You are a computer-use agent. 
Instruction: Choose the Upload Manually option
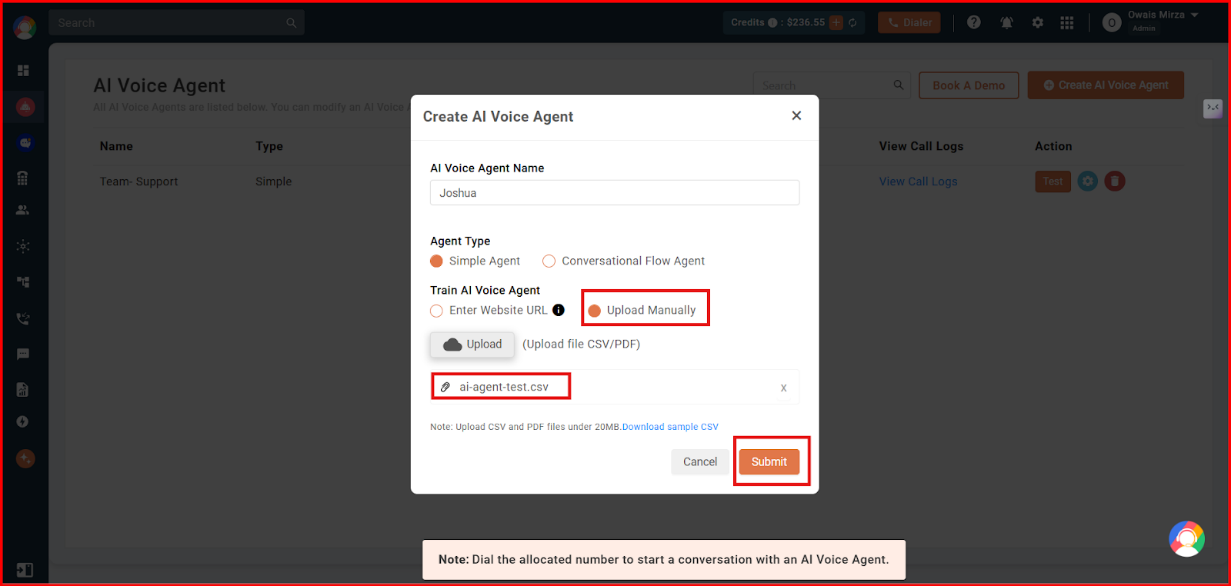pos(594,310)
